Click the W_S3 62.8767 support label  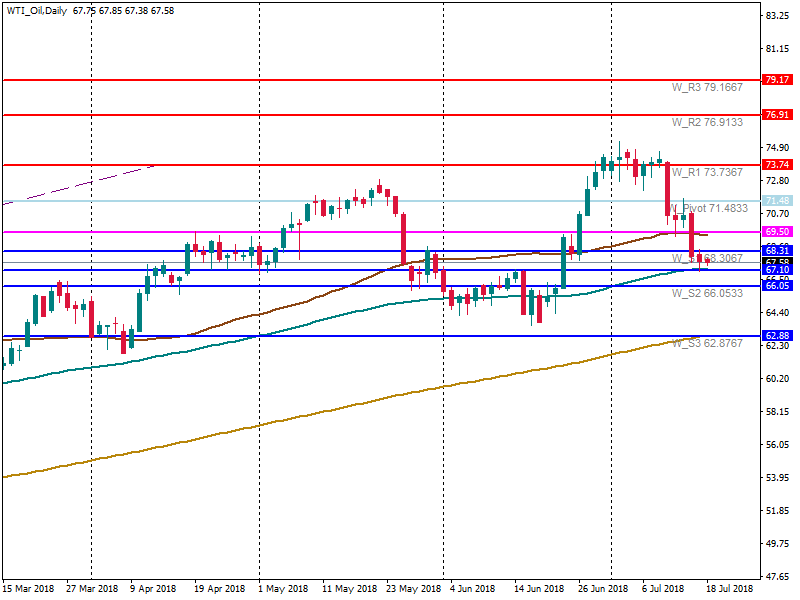coord(706,344)
